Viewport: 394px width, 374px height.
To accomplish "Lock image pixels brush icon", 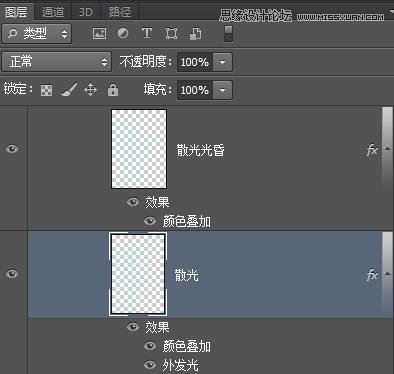I will pos(69,90).
